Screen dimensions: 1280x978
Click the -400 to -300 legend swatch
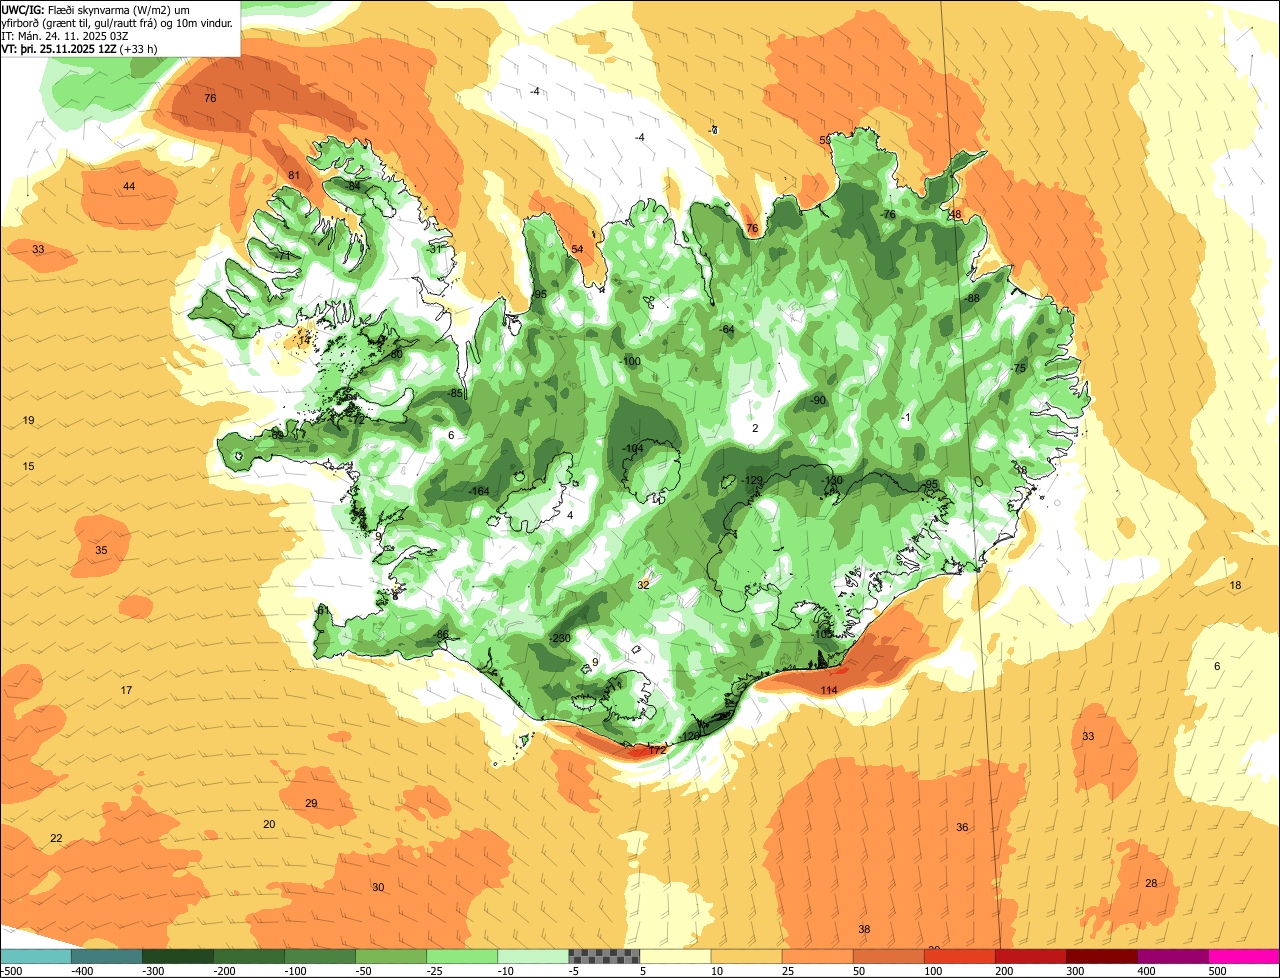[106, 956]
